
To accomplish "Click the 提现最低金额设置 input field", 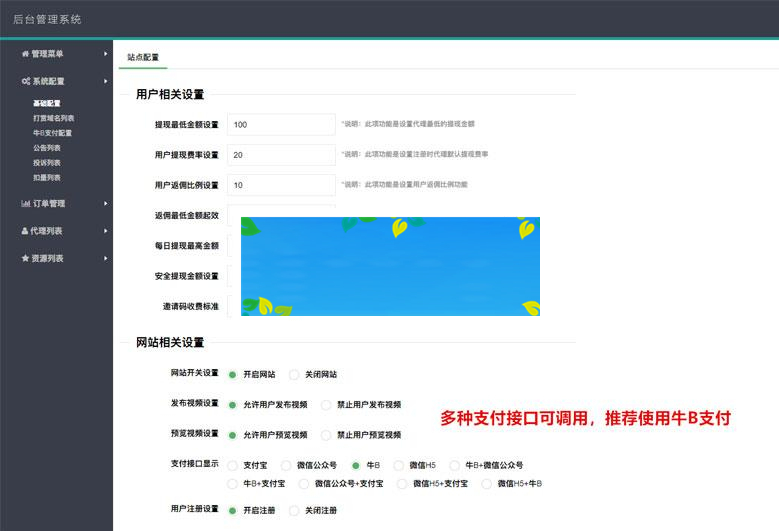I will pyautogui.click(x=281, y=124).
